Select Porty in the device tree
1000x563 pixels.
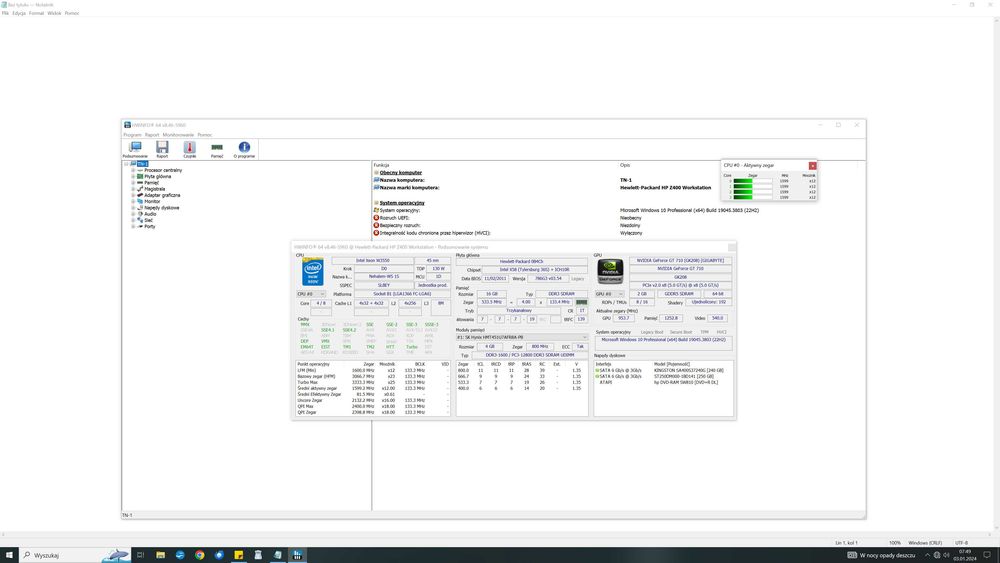click(150, 226)
